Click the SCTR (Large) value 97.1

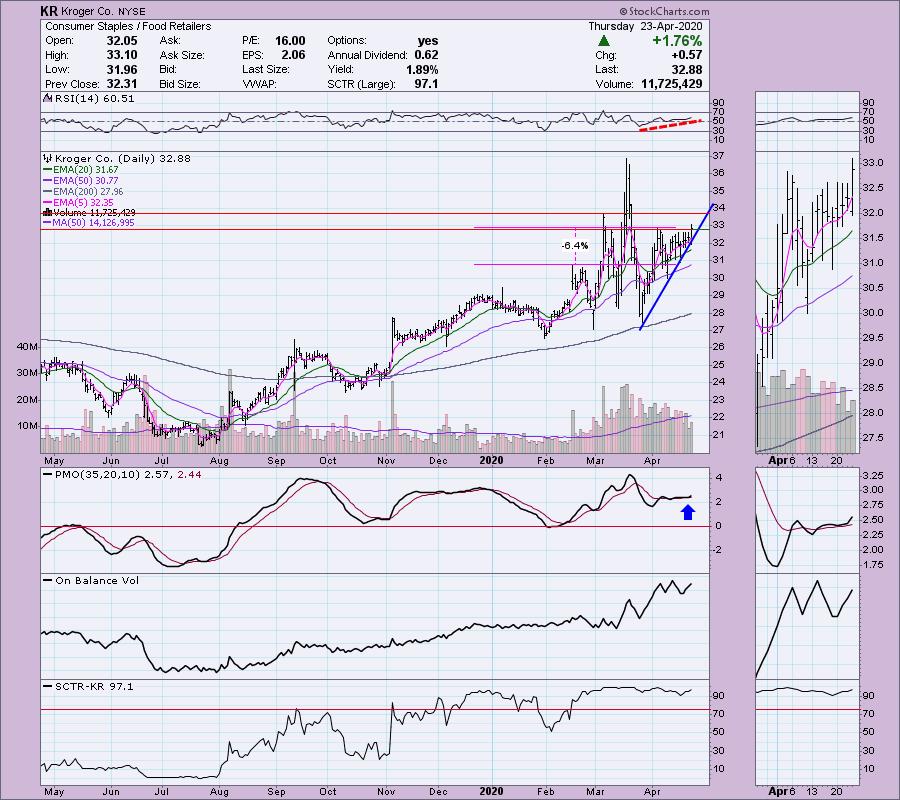pyautogui.click(x=426, y=84)
